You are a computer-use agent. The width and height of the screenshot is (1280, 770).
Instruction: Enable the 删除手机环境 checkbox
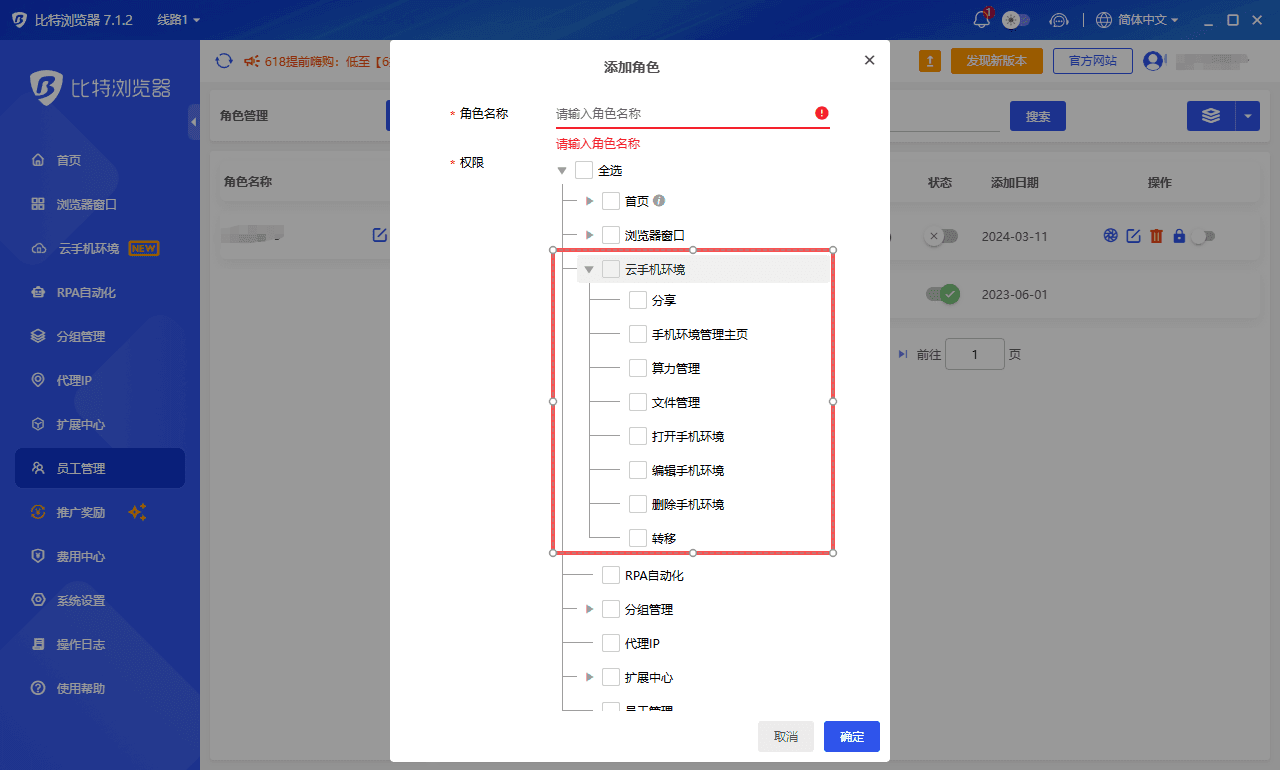click(638, 504)
